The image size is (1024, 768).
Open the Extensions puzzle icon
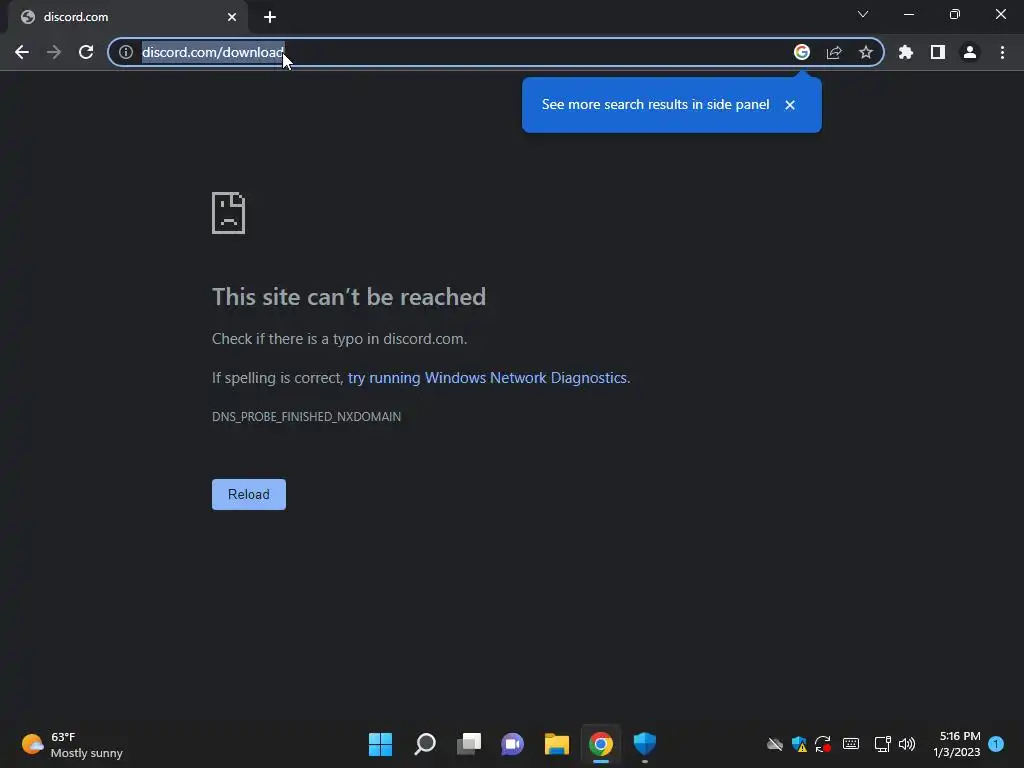pos(906,52)
